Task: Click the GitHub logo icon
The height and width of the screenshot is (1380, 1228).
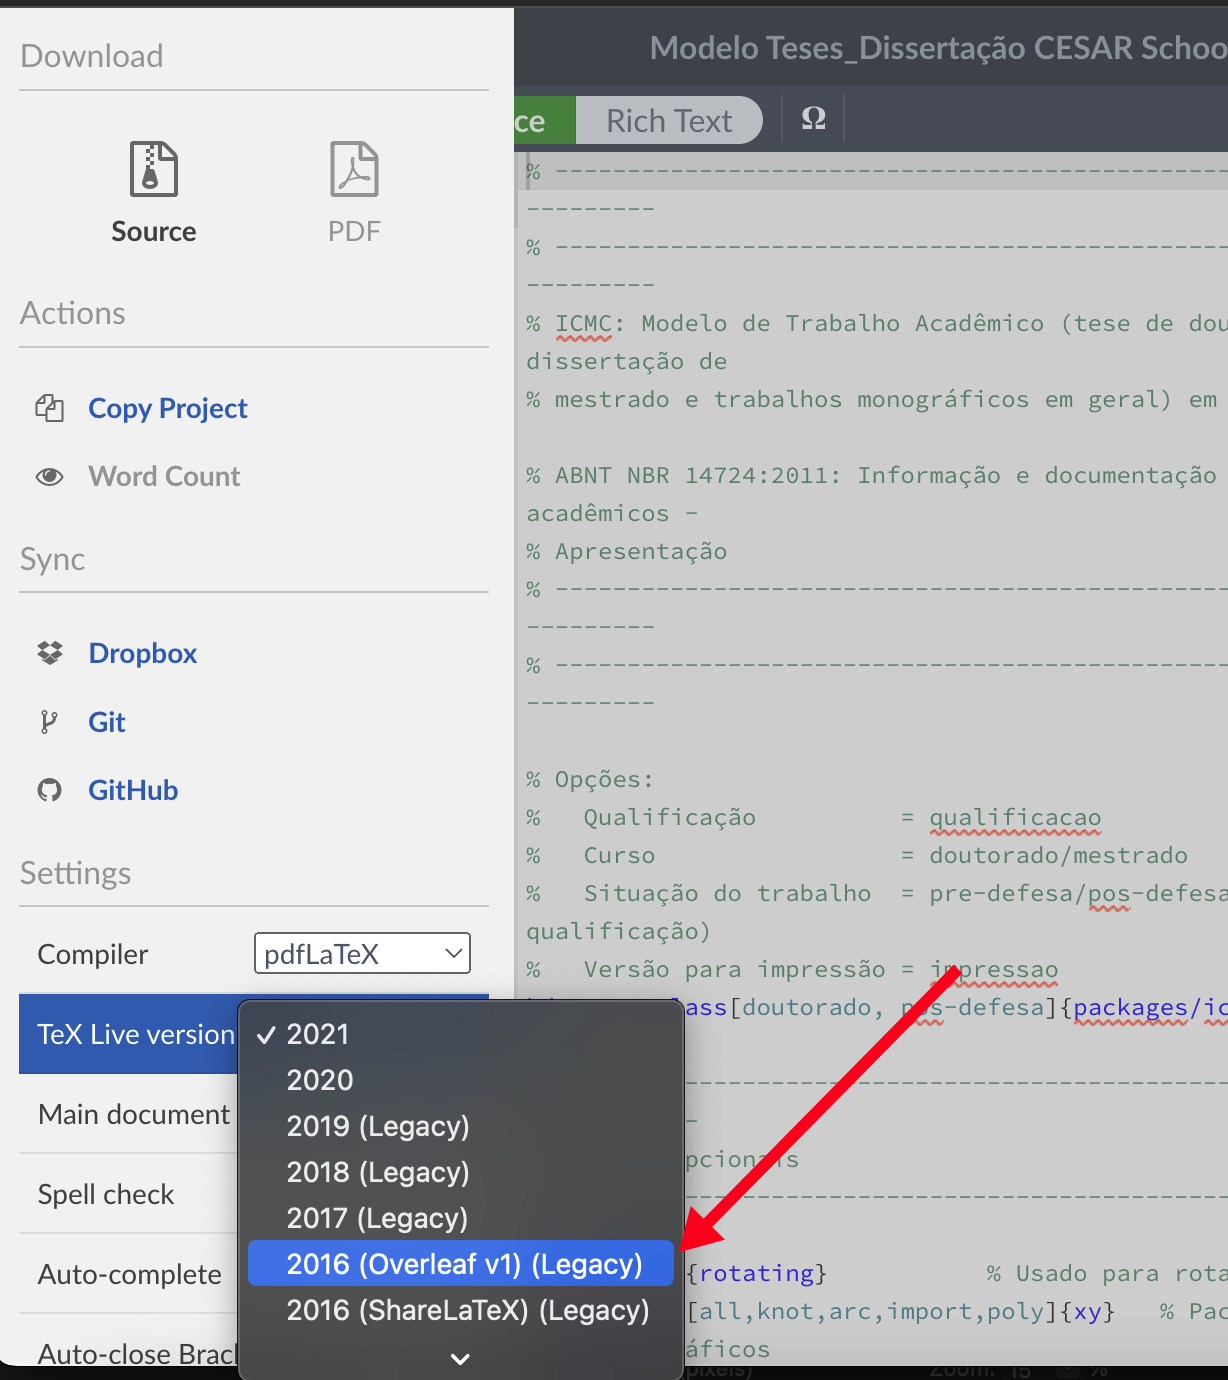Action: (50, 790)
